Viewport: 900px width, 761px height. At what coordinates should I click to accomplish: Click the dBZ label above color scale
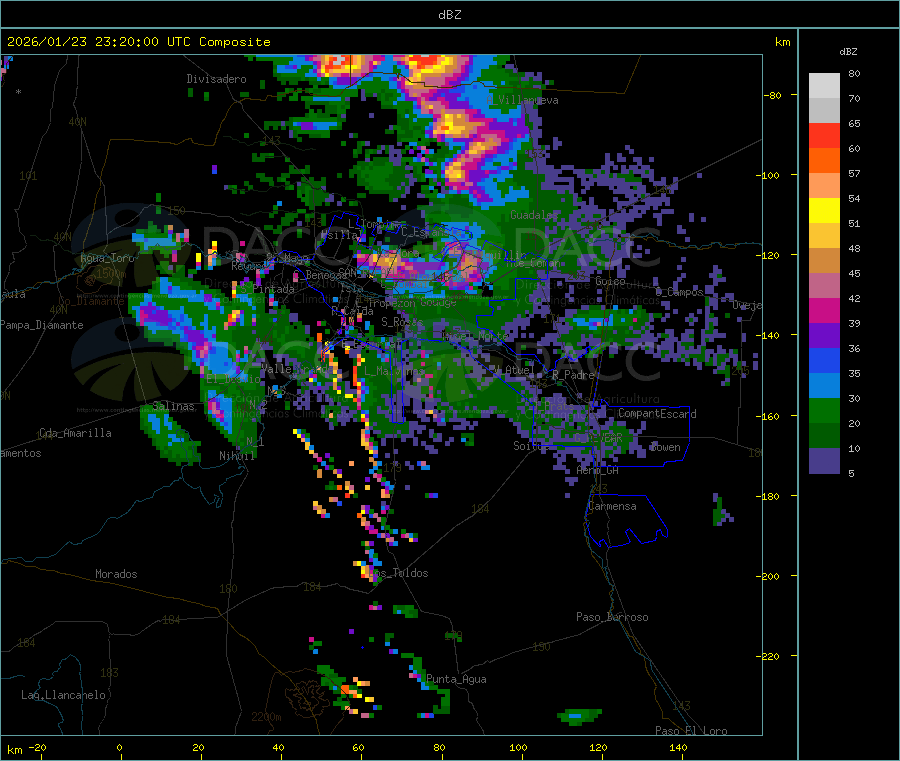tap(848, 52)
